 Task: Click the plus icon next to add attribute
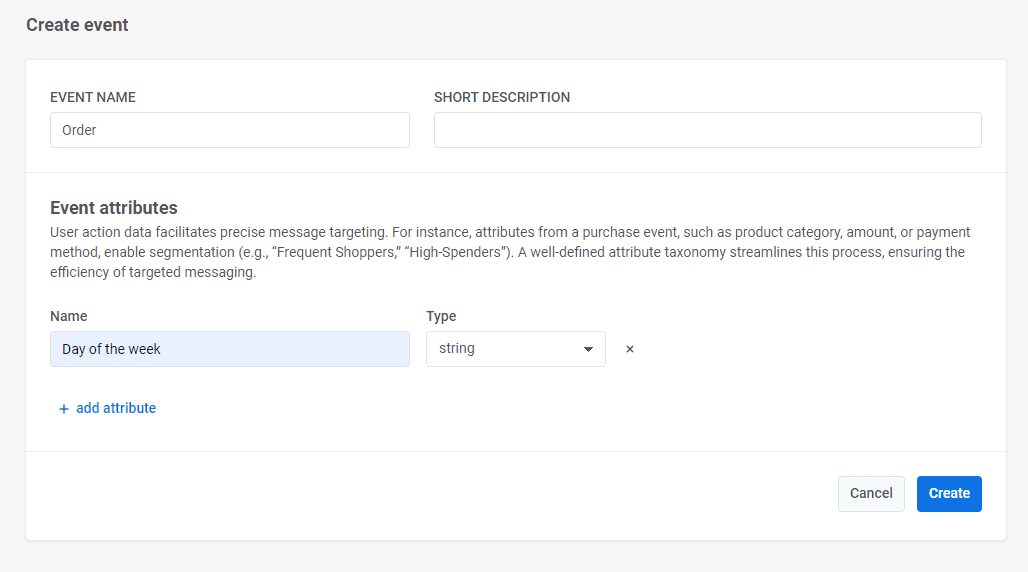(x=64, y=409)
